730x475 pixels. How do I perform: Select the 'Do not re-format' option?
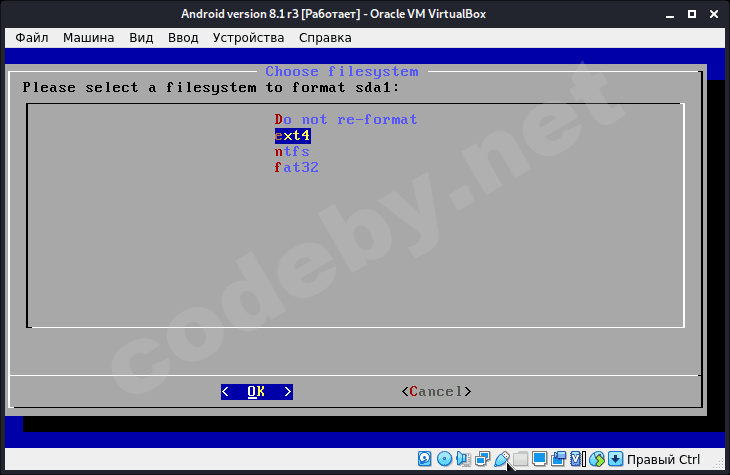(346, 120)
